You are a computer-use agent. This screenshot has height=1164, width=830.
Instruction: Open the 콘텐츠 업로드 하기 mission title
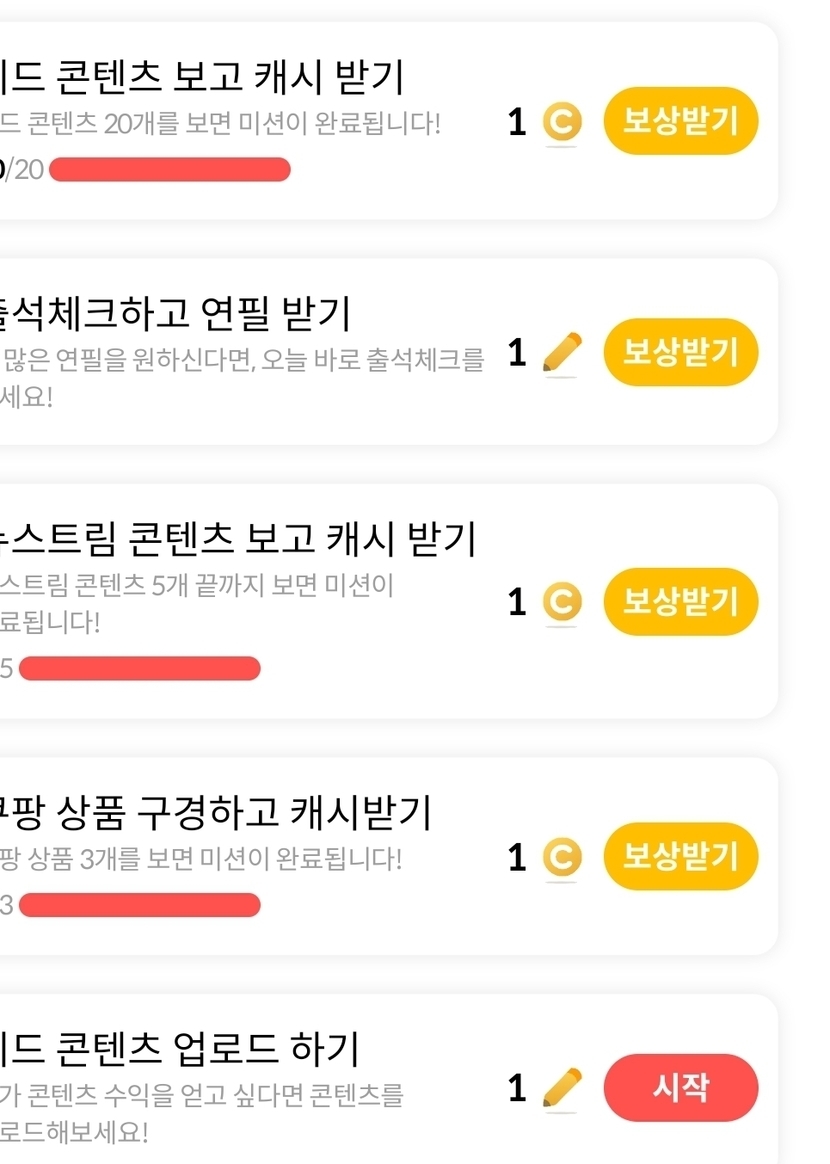pyautogui.click(x=180, y=1049)
